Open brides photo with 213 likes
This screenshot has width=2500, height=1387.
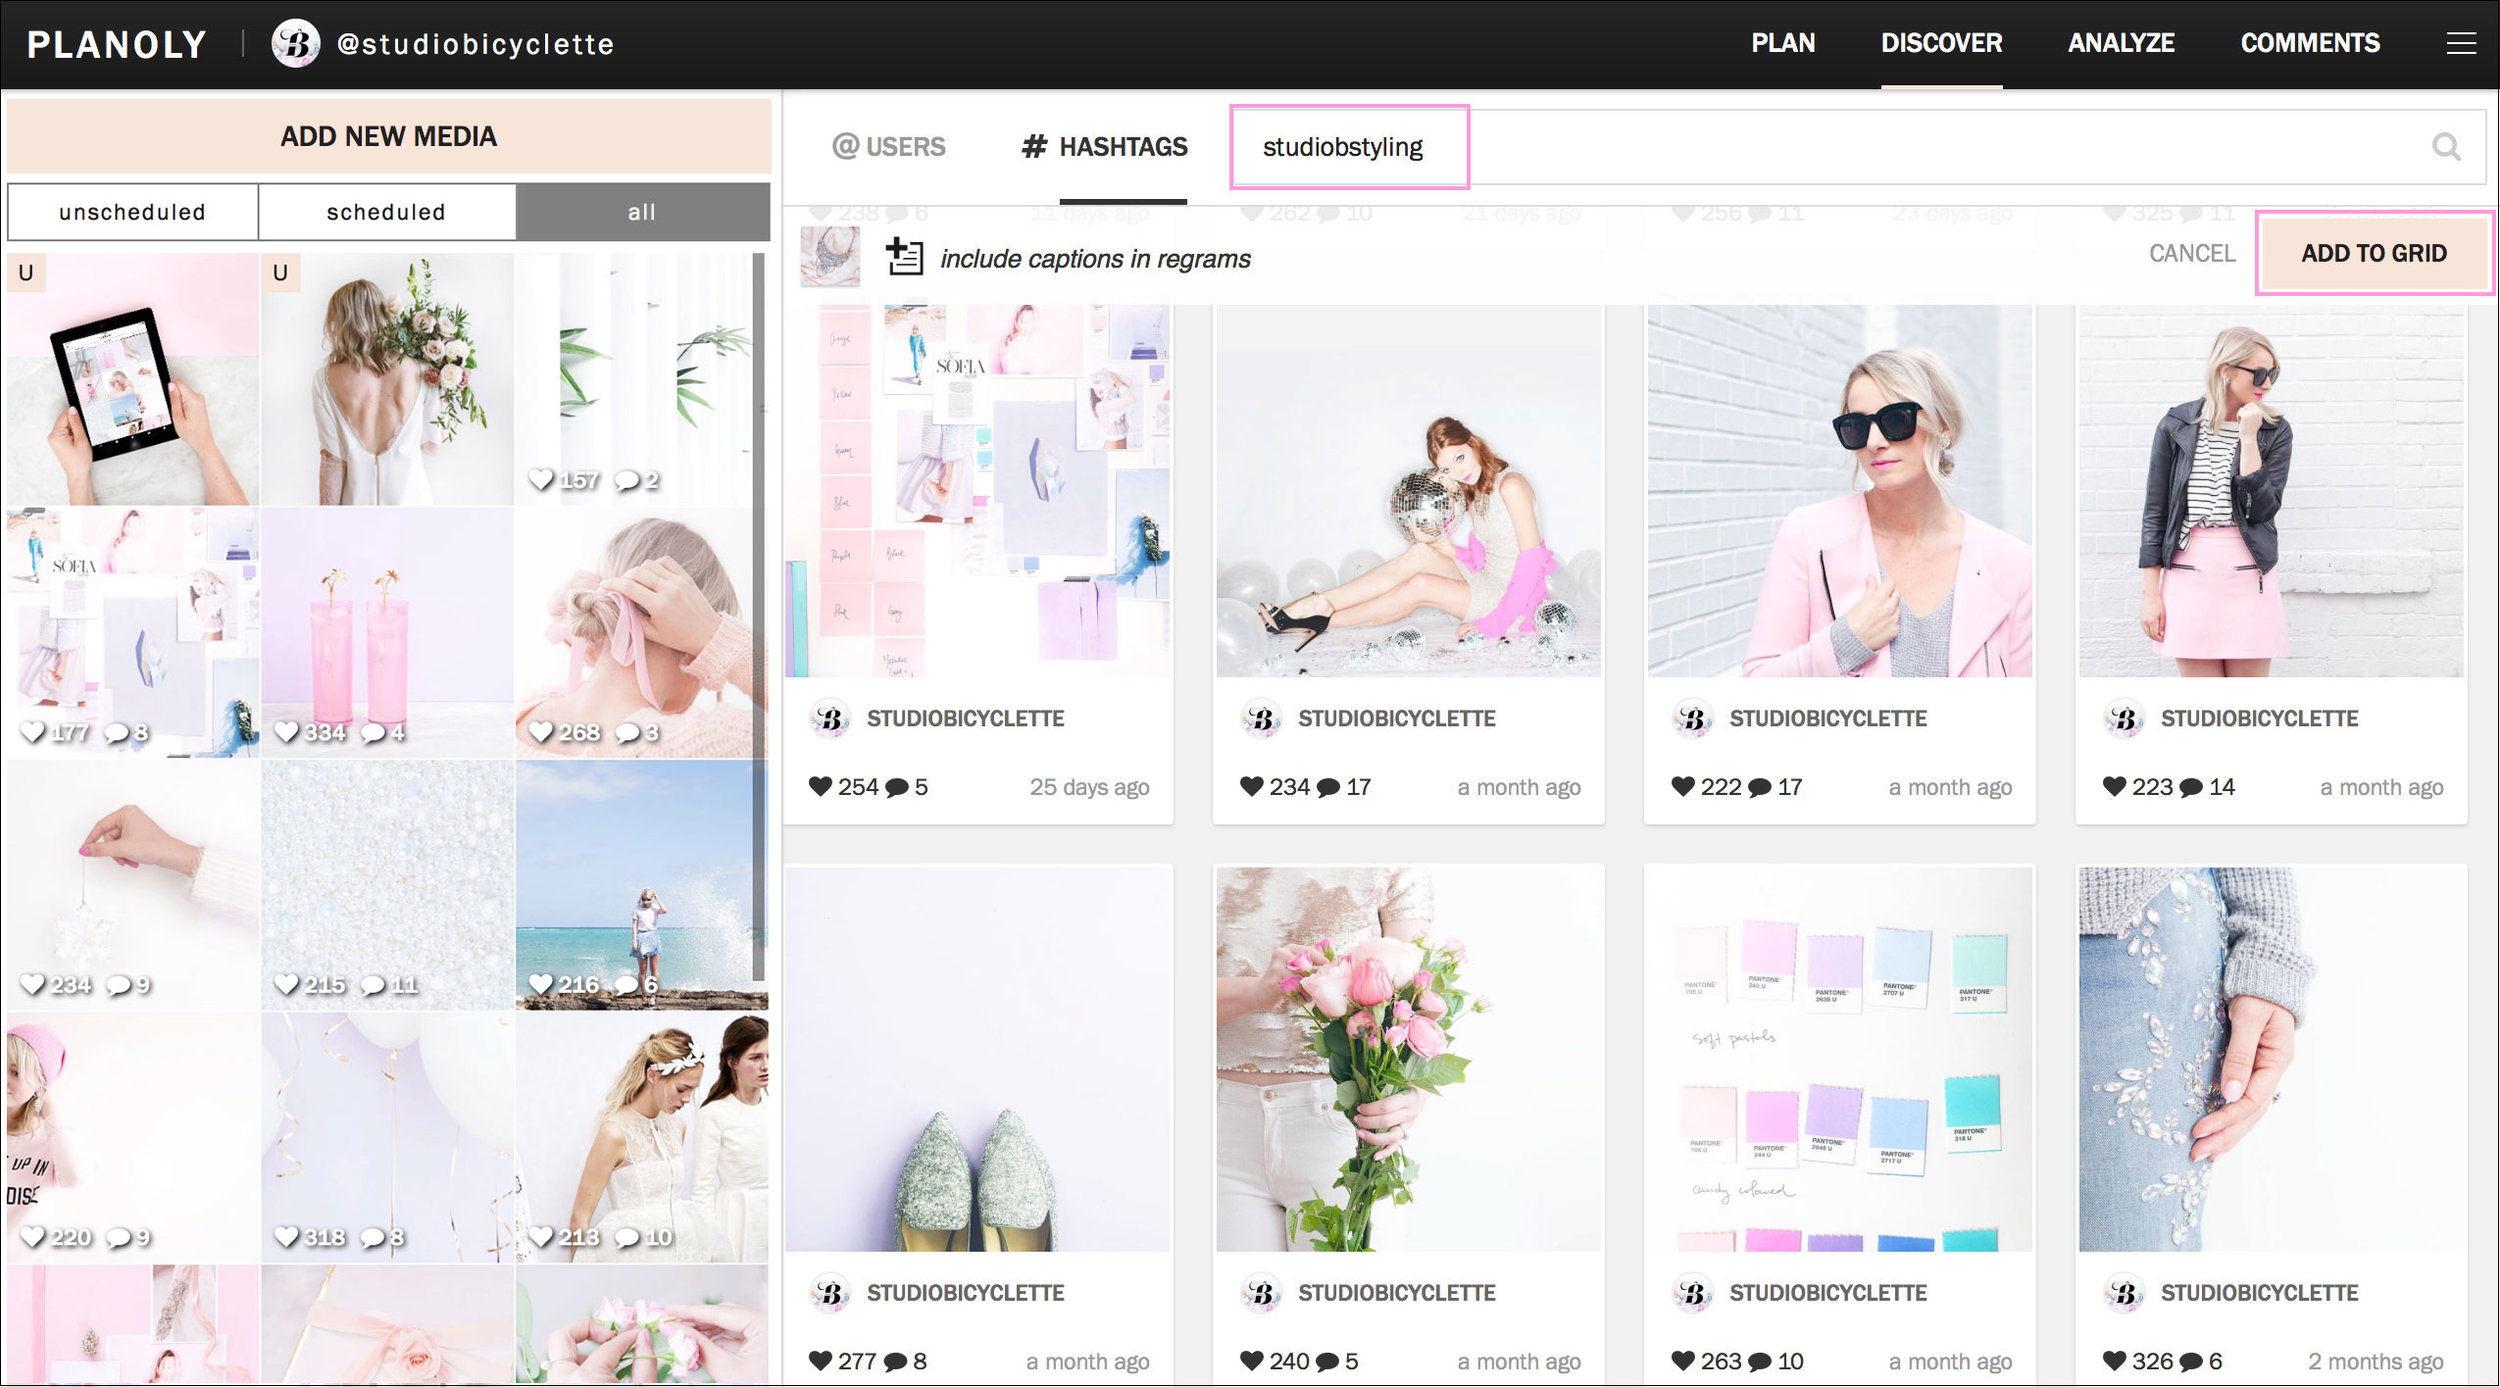pyautogui.click(x=642, y=1137)
